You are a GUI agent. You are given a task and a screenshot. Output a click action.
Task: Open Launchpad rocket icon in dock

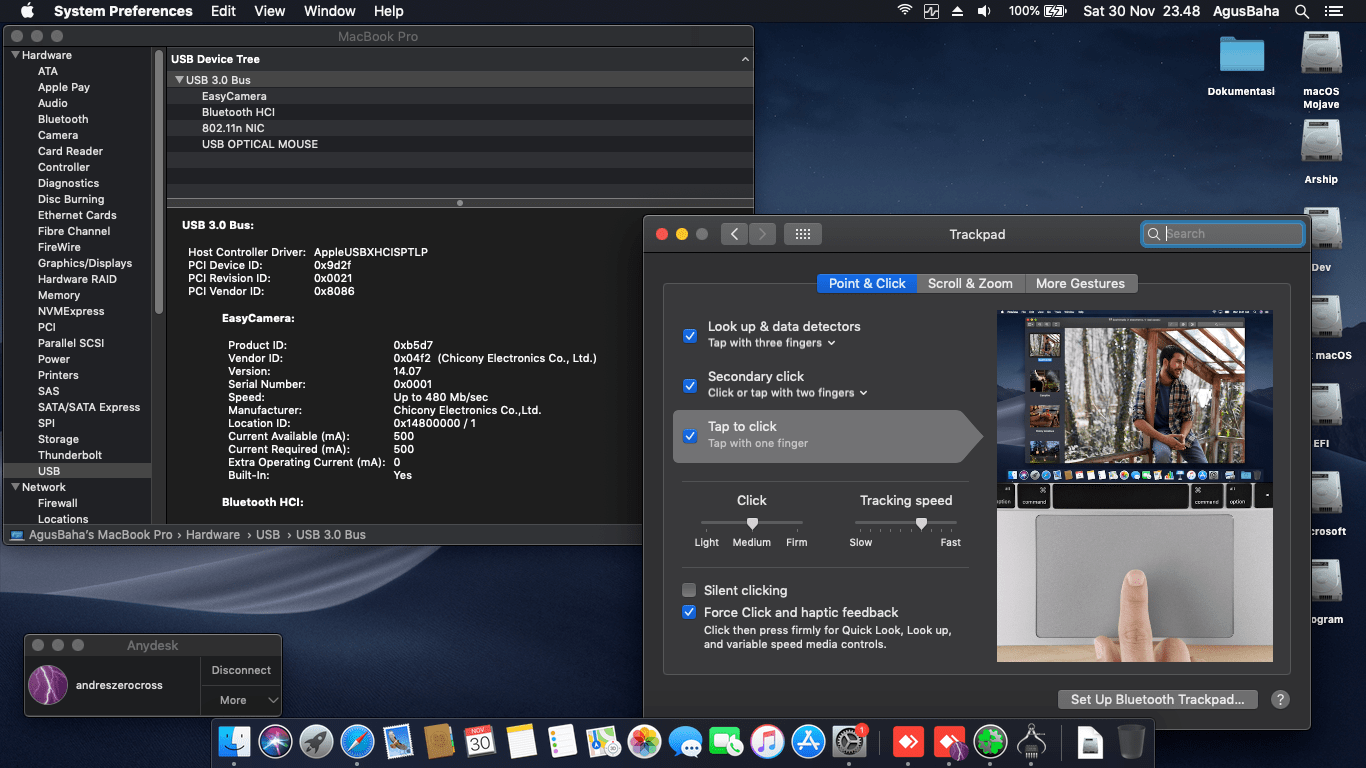click(316, 741)
